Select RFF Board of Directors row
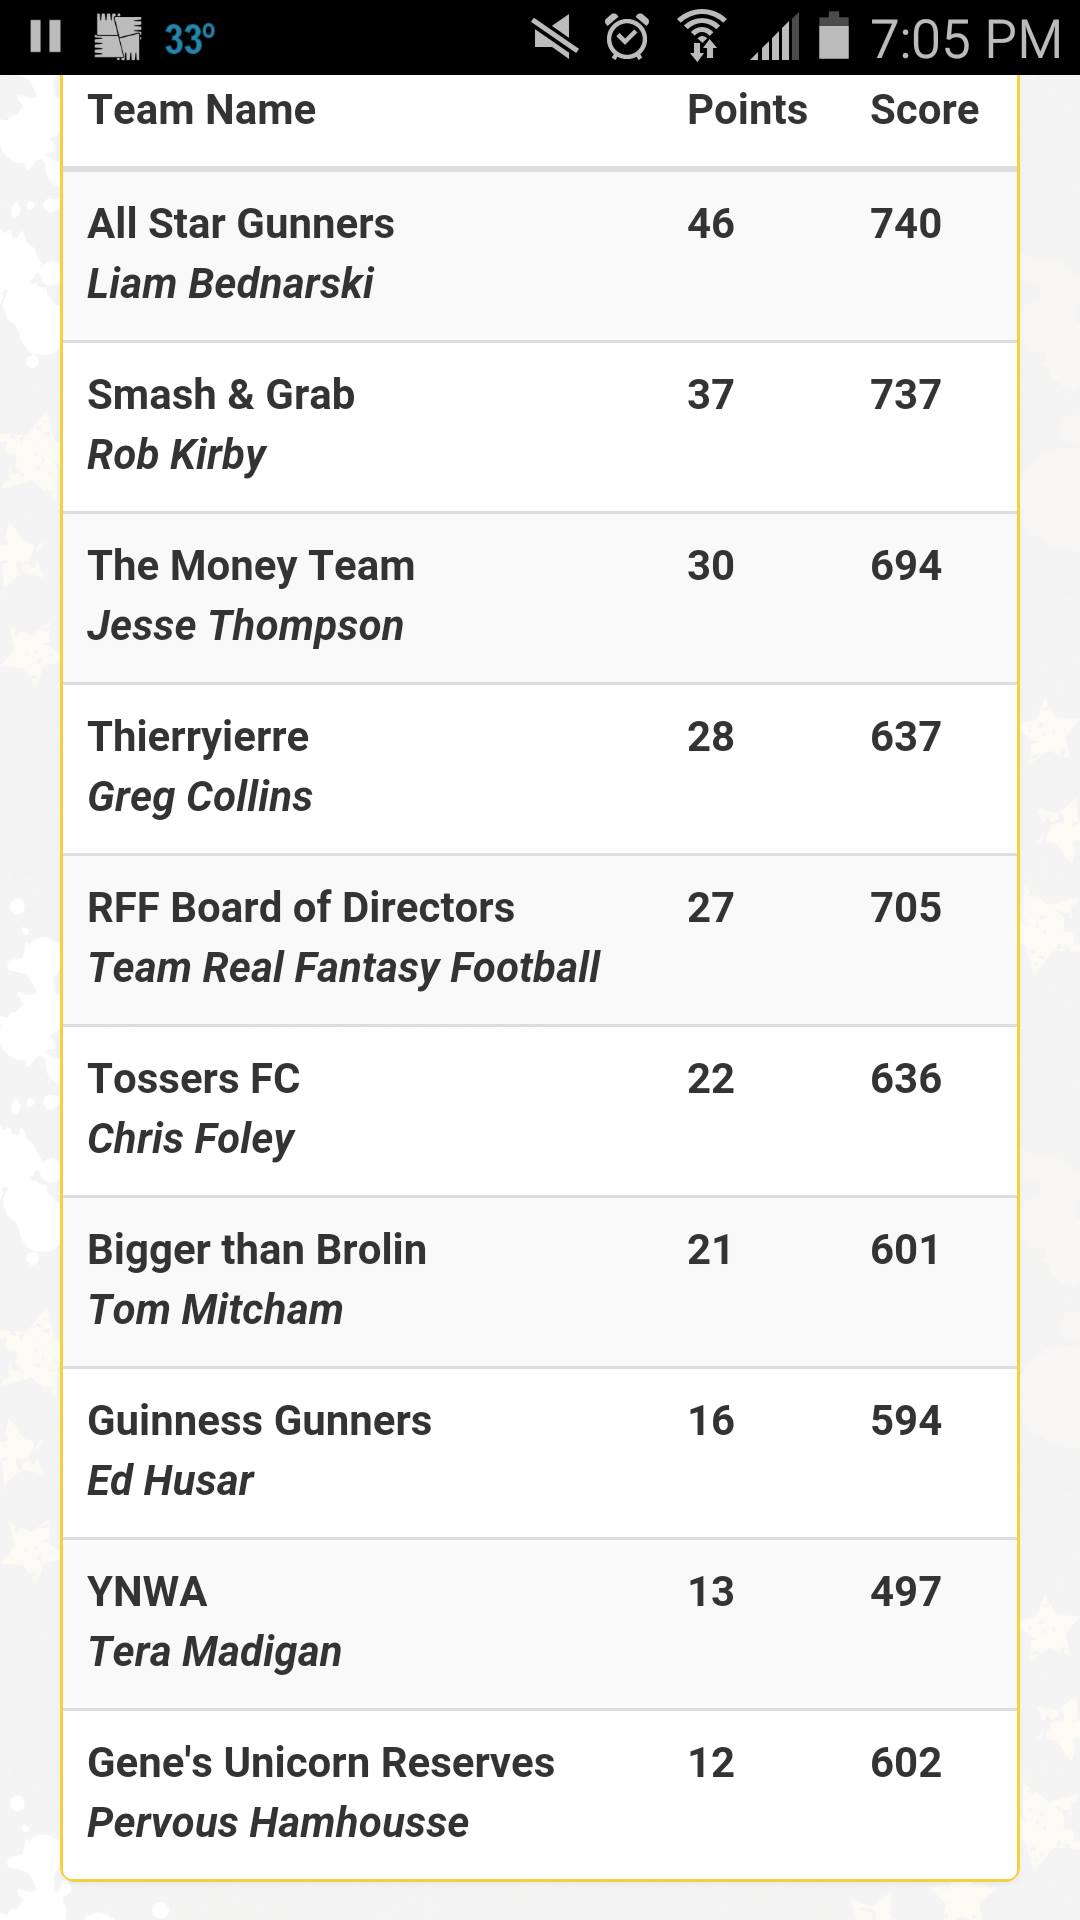 click(x=540, y=940)
